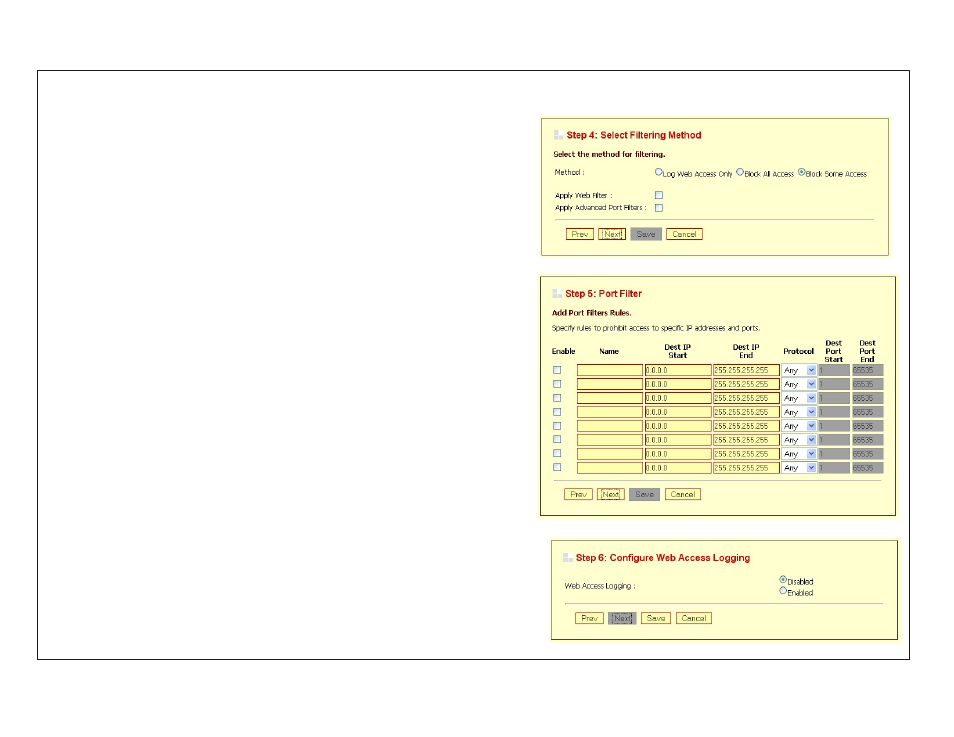The width and height of the screenshot is (954, 737).
Task: Tick the Apply Web Filter checkbox
Action: 659,195
